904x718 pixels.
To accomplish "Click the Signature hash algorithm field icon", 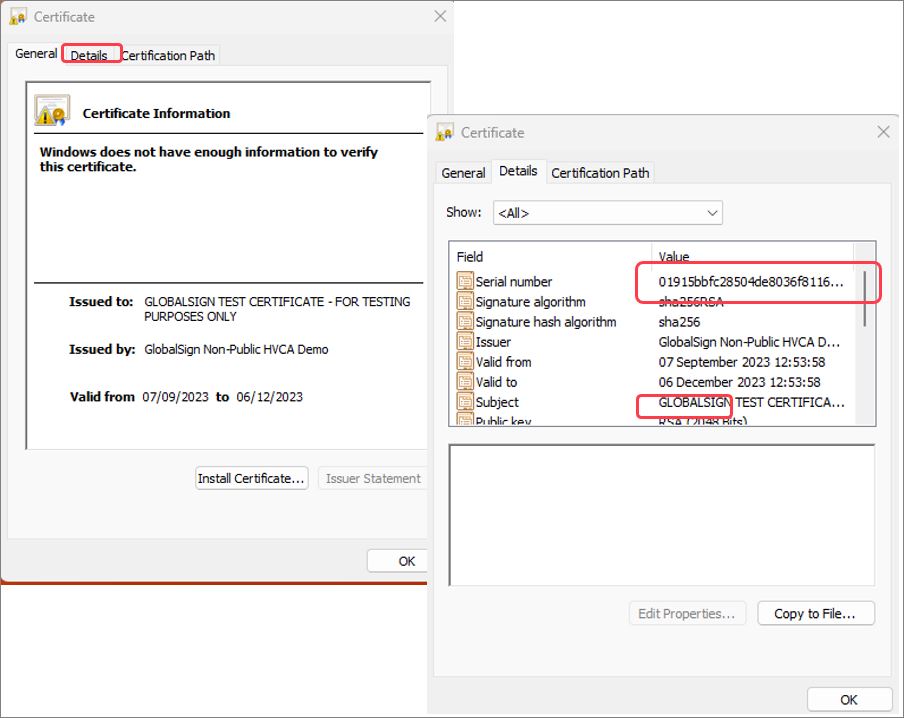I will [x=464, y=321].
